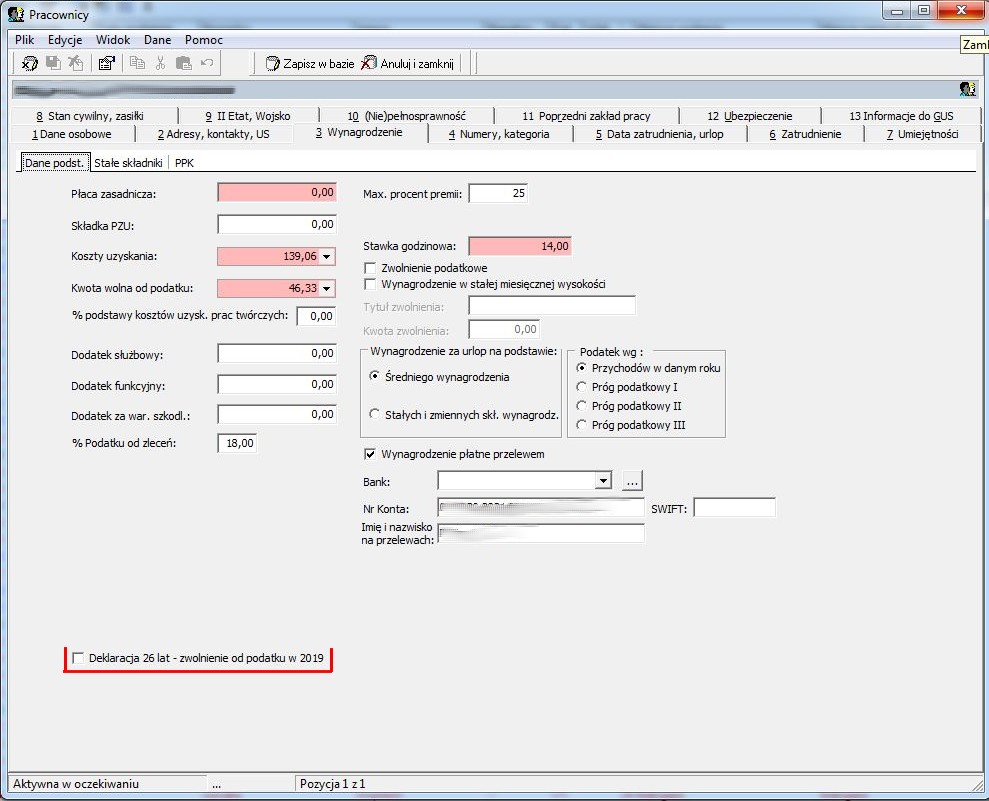This screenshot has height=801, width=989.
Task: Click the Max. procent premii field
Action: [x=498, y=193]
